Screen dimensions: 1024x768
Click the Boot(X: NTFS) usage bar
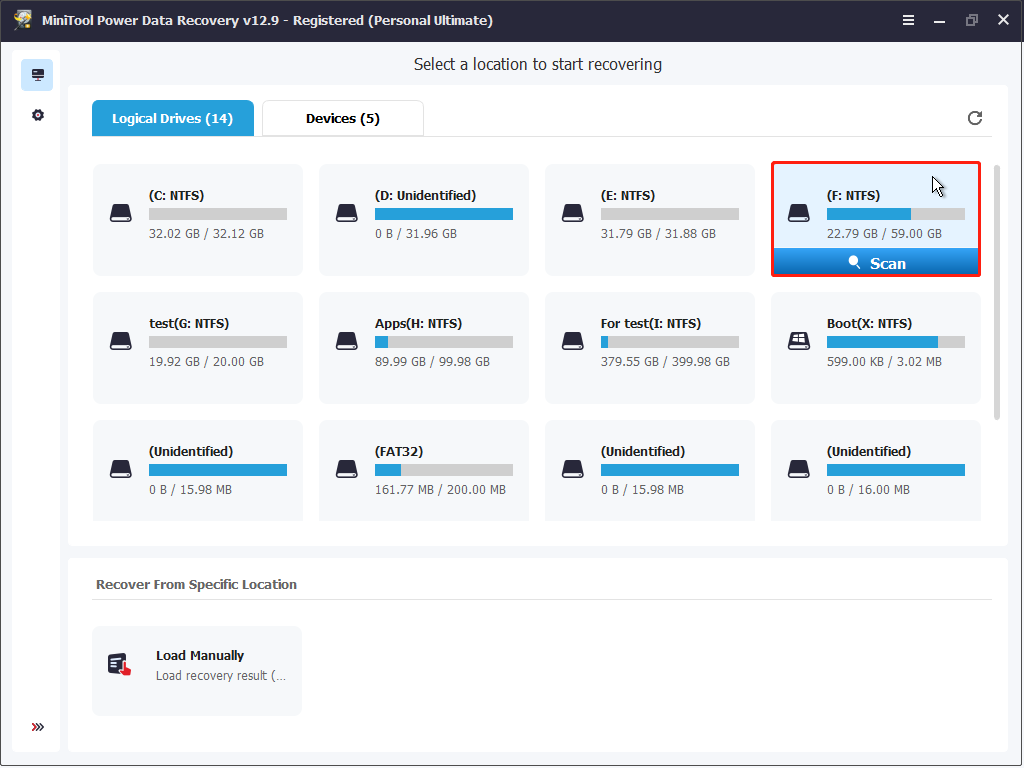895,342
